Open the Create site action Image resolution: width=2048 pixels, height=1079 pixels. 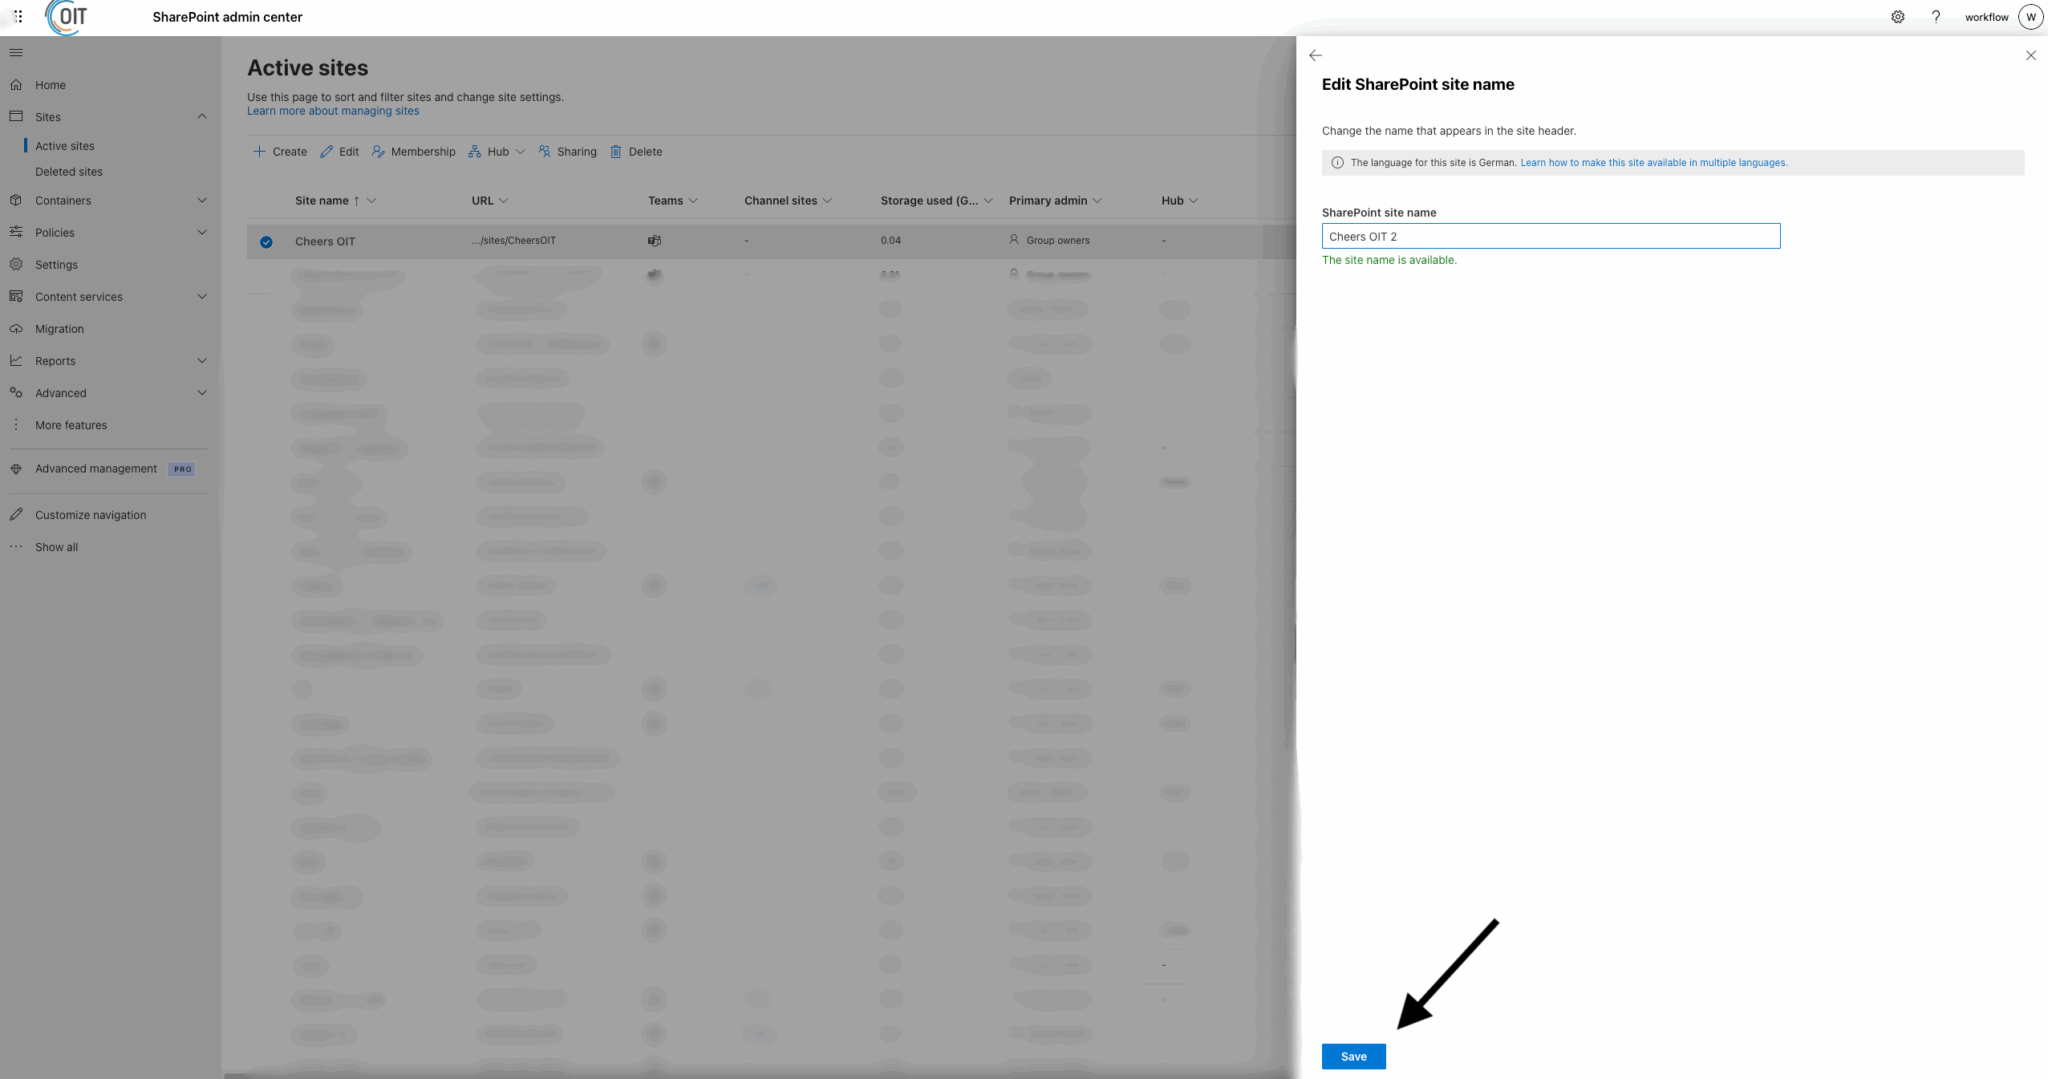[x=279, y=151]
